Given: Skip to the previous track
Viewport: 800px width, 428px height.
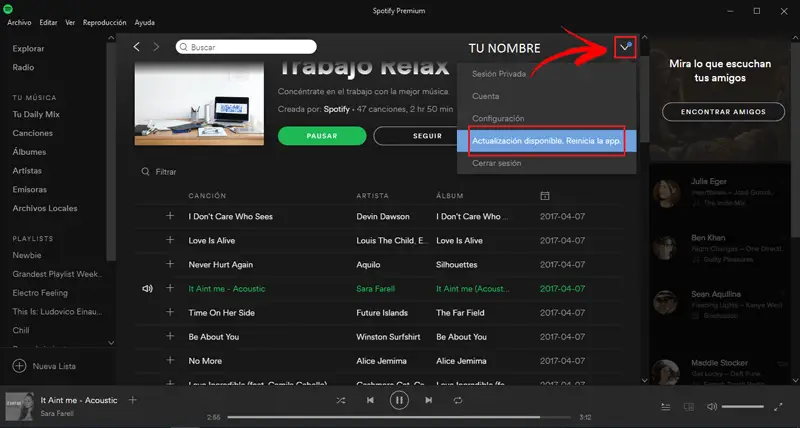Looking at the screenshot, I should [x=370, y=400].
